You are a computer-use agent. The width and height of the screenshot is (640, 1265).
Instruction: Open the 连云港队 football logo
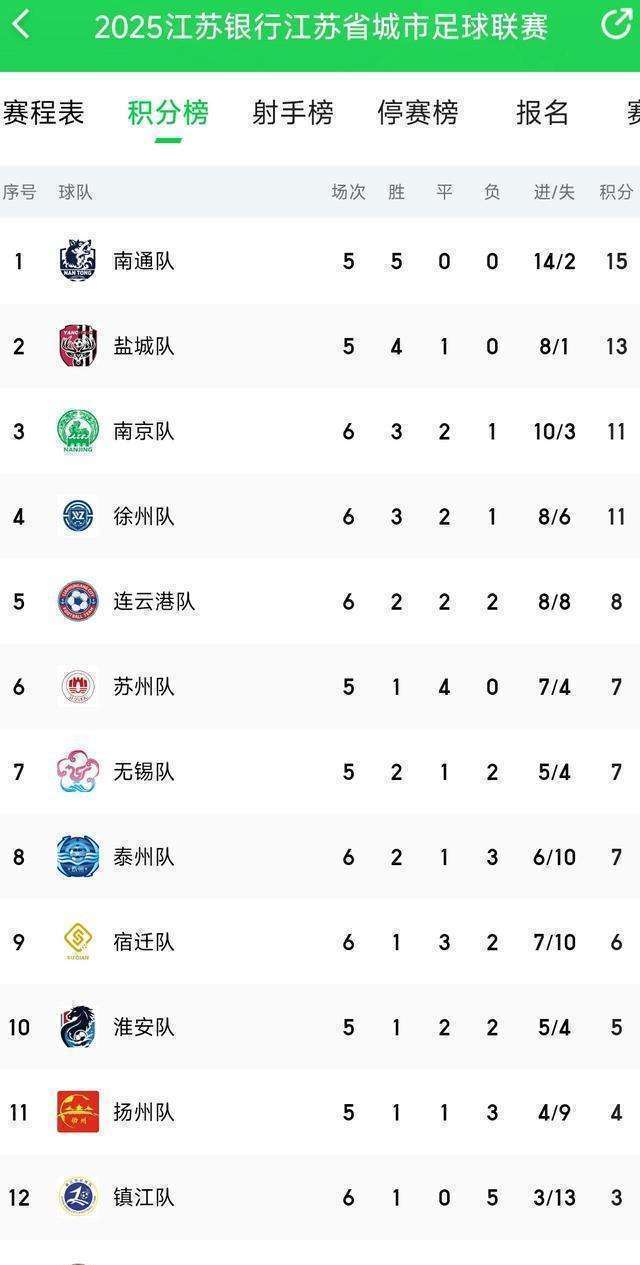pos(78,601)
